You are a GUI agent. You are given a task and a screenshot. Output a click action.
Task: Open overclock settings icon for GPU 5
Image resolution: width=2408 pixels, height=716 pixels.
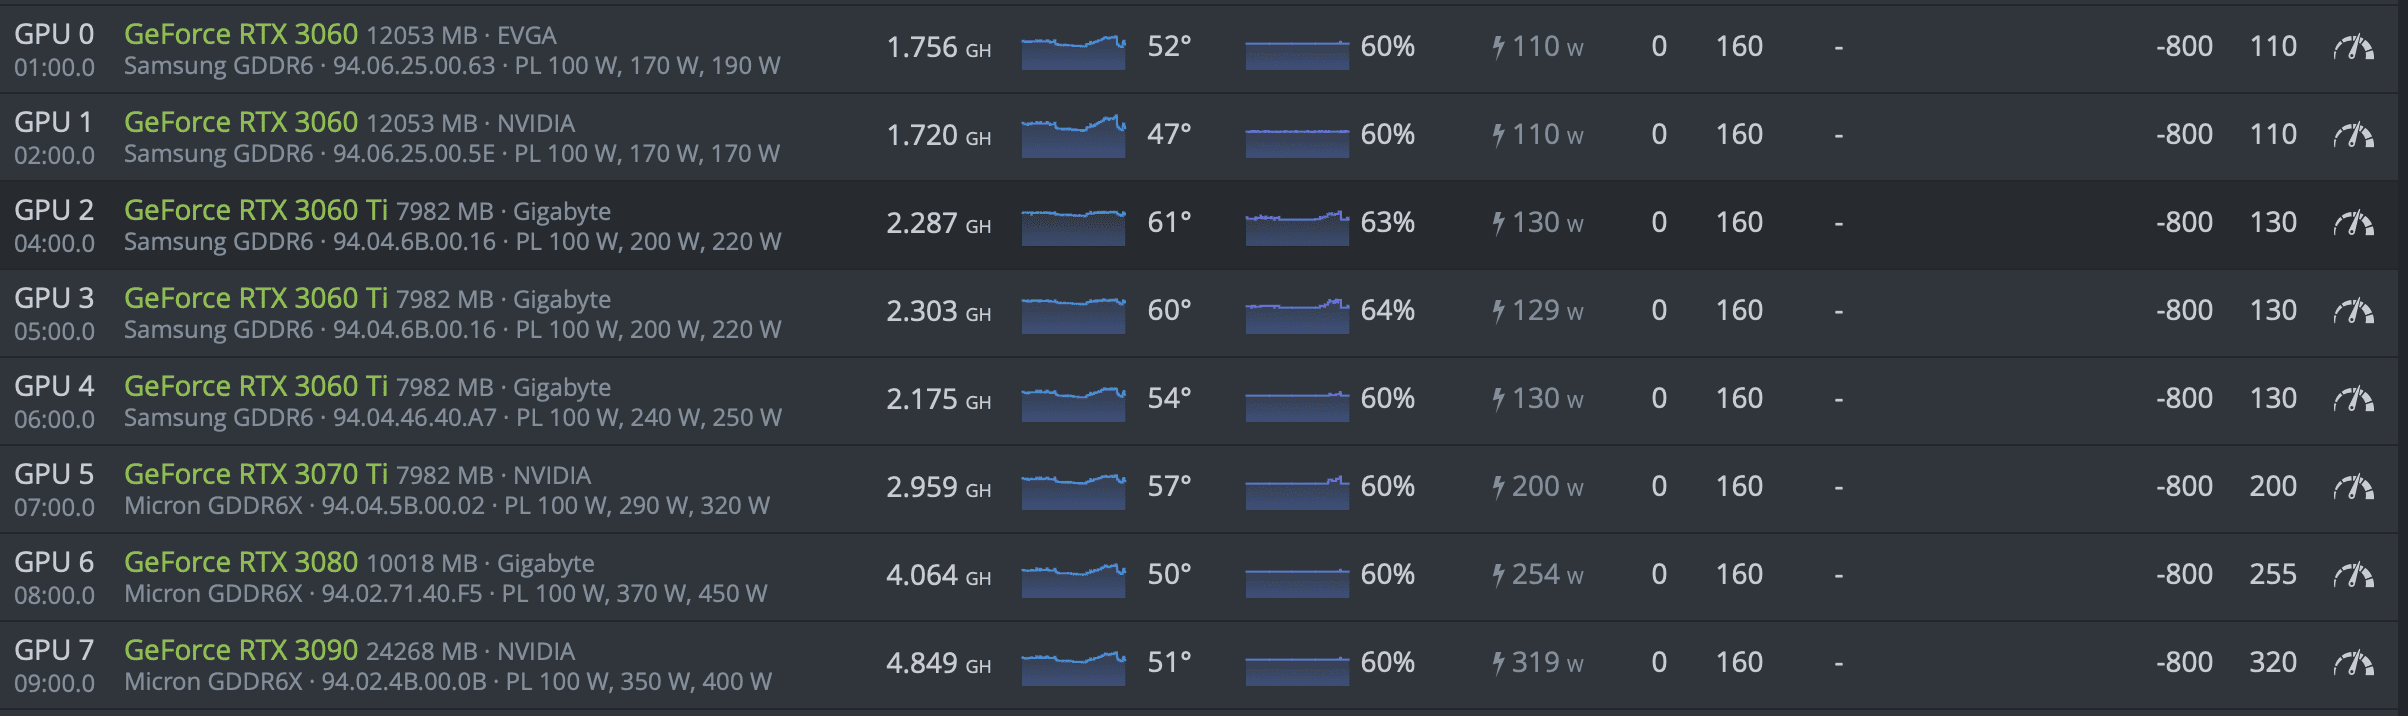click(2353, 487)
